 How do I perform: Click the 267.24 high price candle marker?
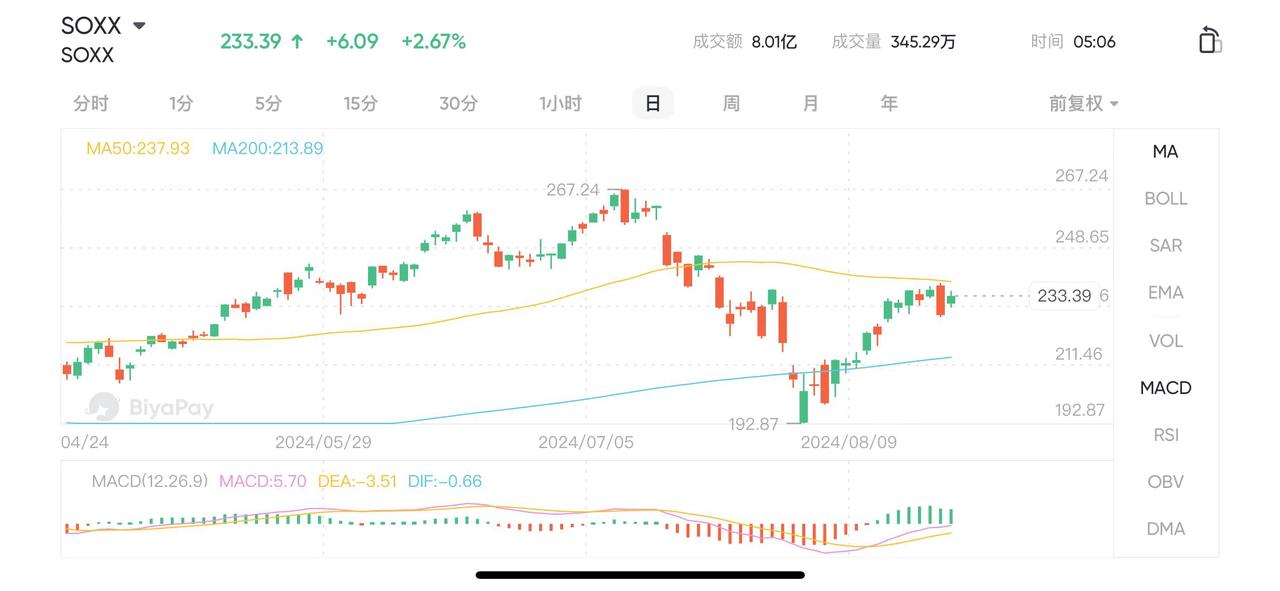[x=572, y=190]
